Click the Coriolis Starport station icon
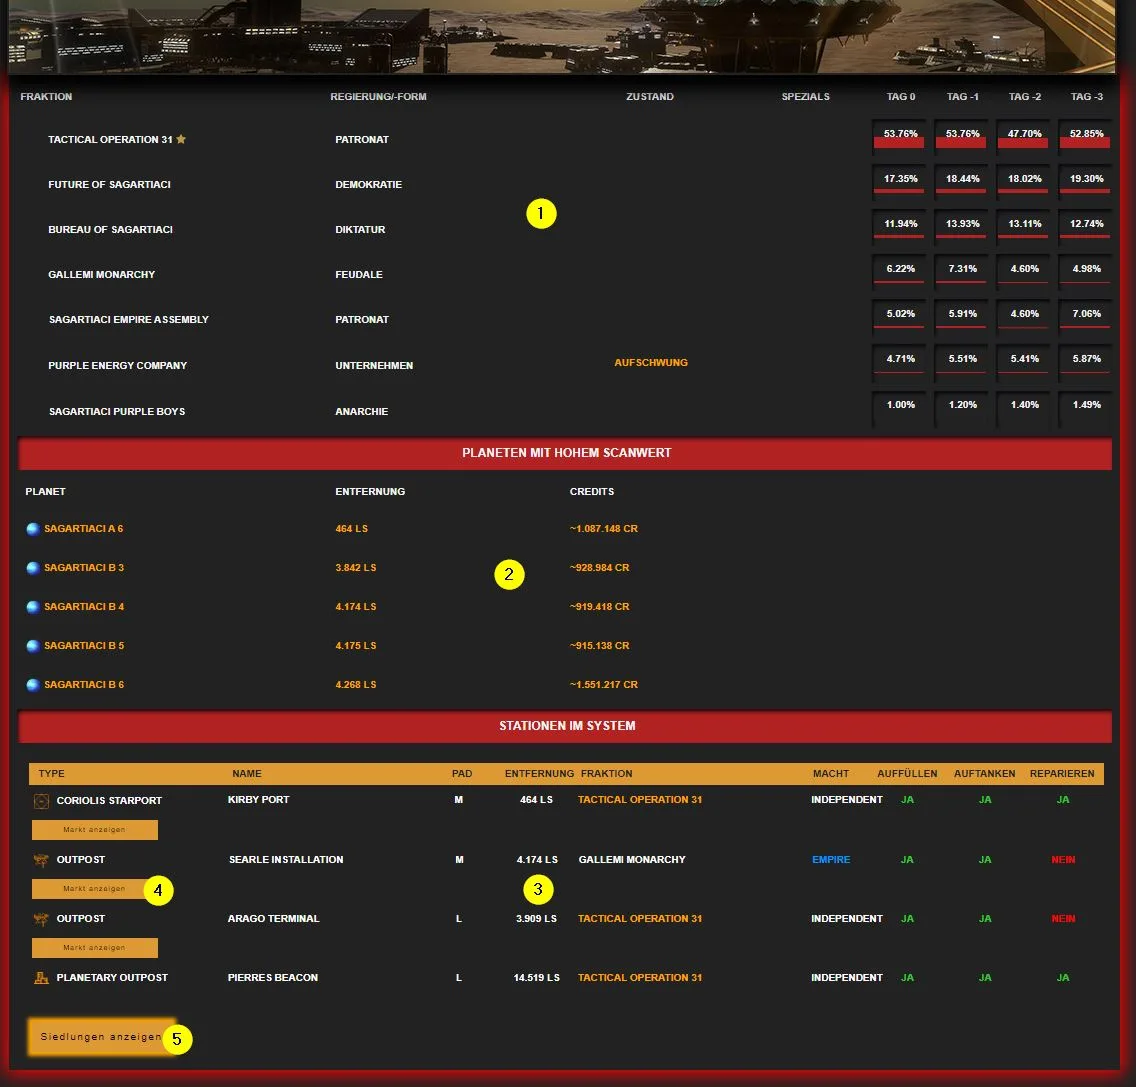The image size is (1136, 1087). pos(41,801)
